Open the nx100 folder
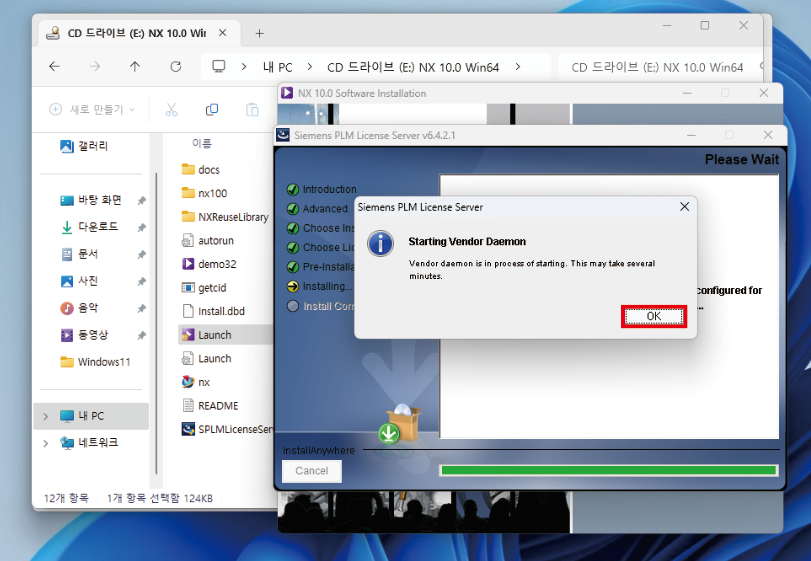811x561 pixels. [x=205, y=193]
